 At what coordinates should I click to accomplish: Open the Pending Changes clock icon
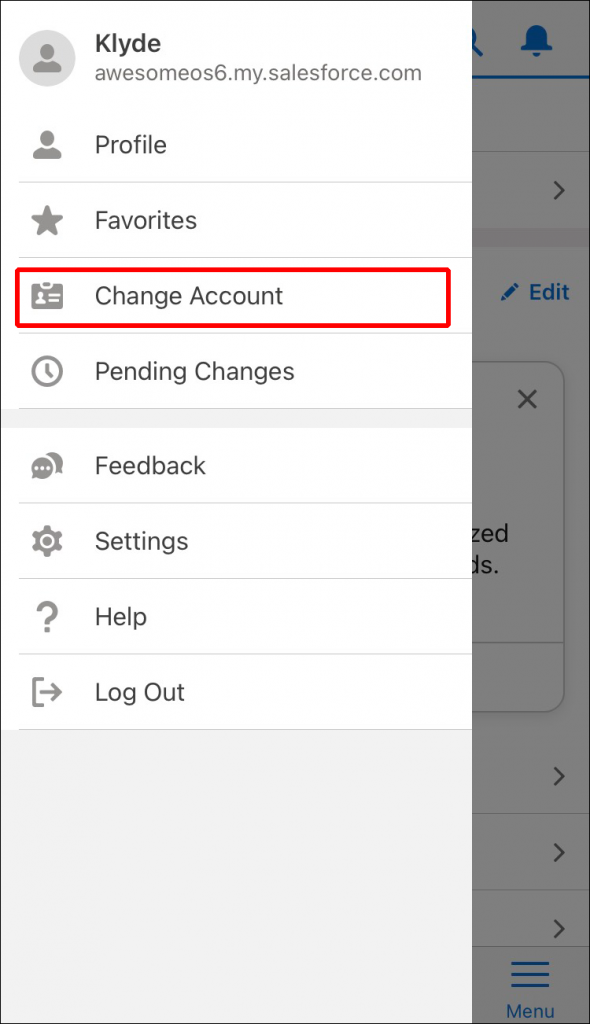tap(47, 371)
